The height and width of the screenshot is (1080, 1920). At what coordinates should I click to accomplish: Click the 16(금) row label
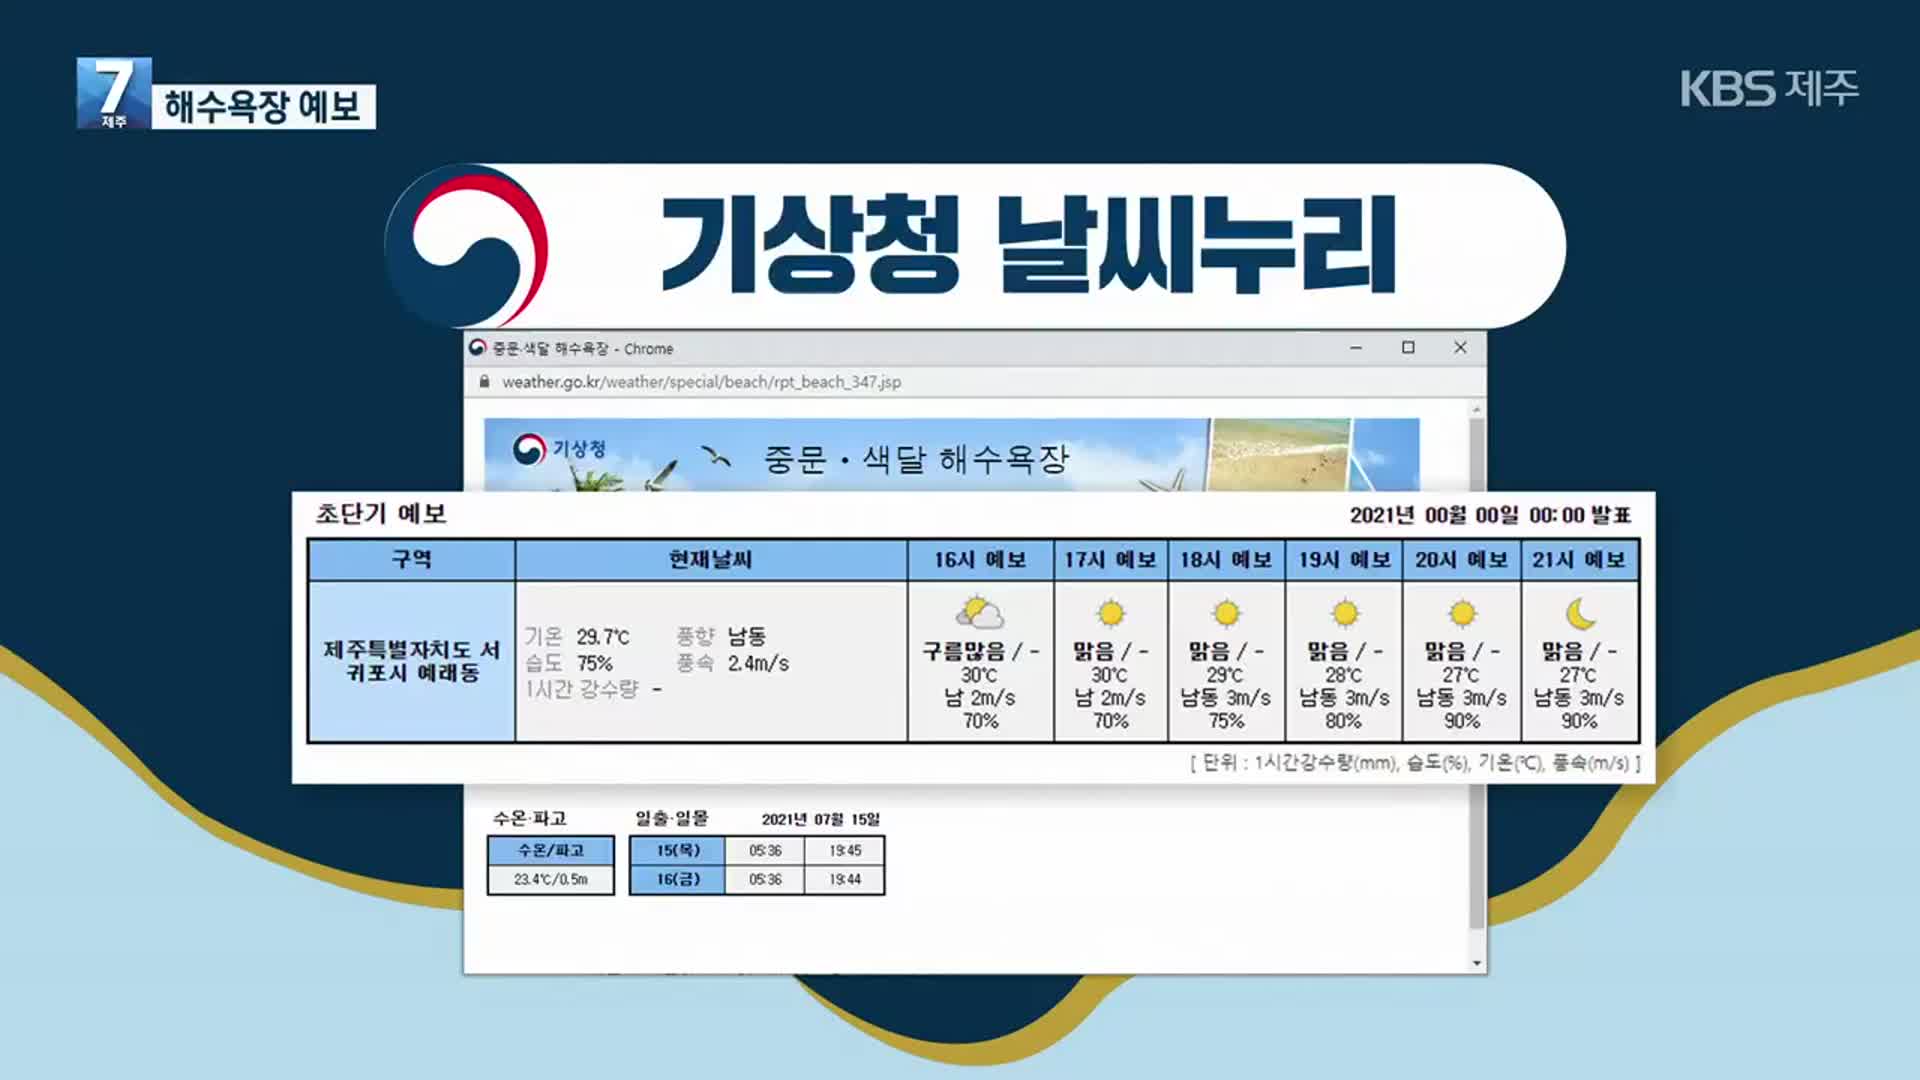(x=678, y=880)
